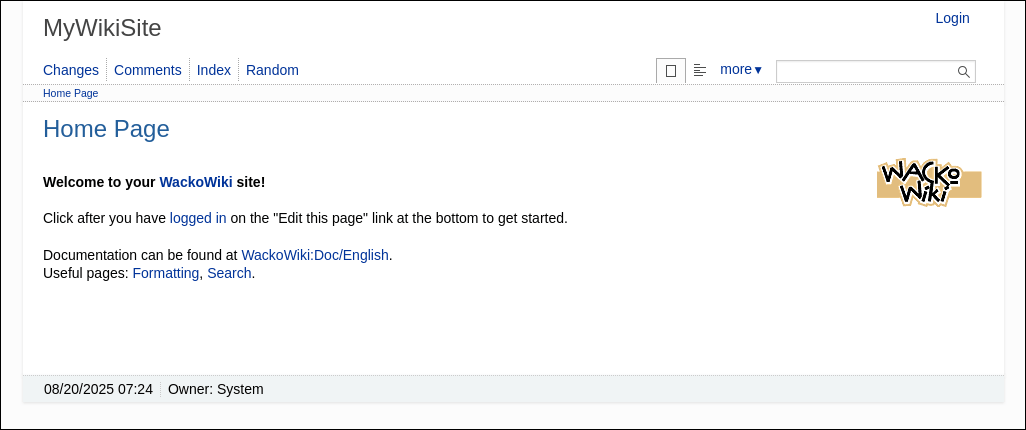The image size is (1026, 430).
Task: Click the source text lines icon
Action: [700, 70]
